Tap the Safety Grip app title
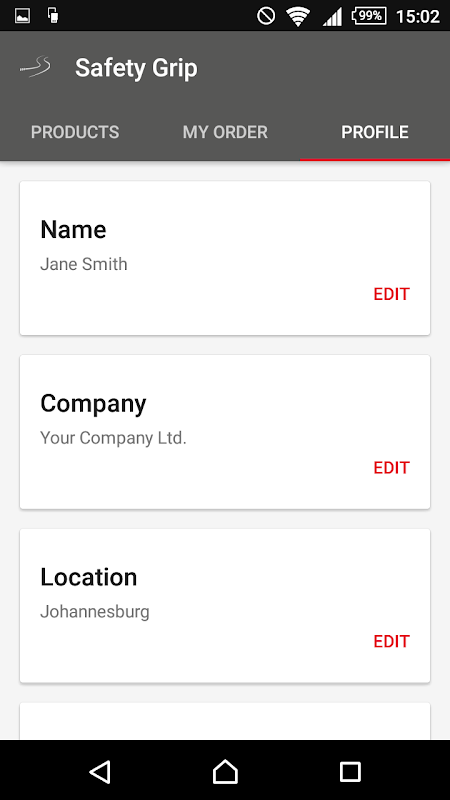The height and width of the screenshot is (800, 450). (x=136, y=68)
